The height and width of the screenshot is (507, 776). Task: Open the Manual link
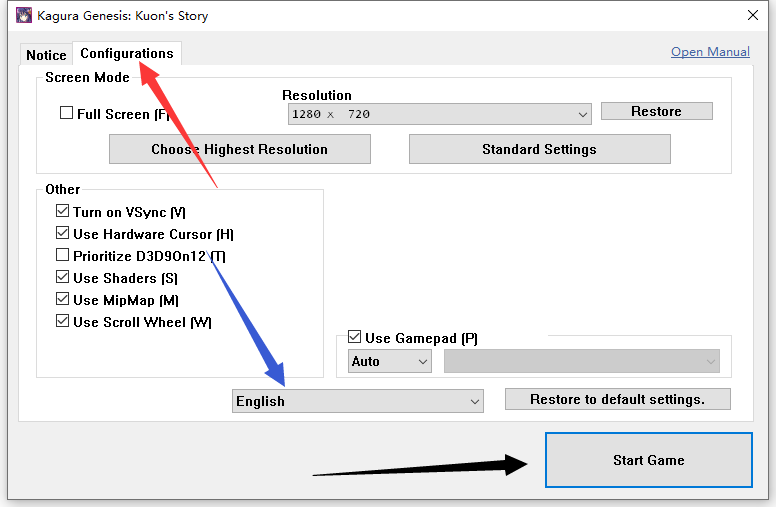[x=710, y=52]
